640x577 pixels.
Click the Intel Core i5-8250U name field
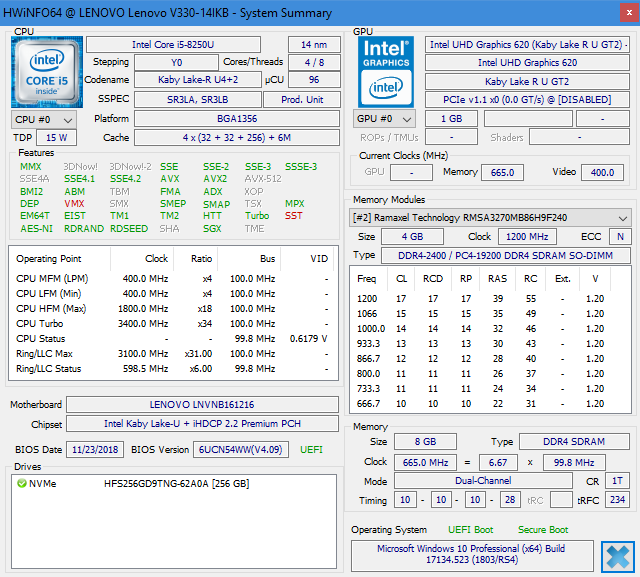(173, 44)
